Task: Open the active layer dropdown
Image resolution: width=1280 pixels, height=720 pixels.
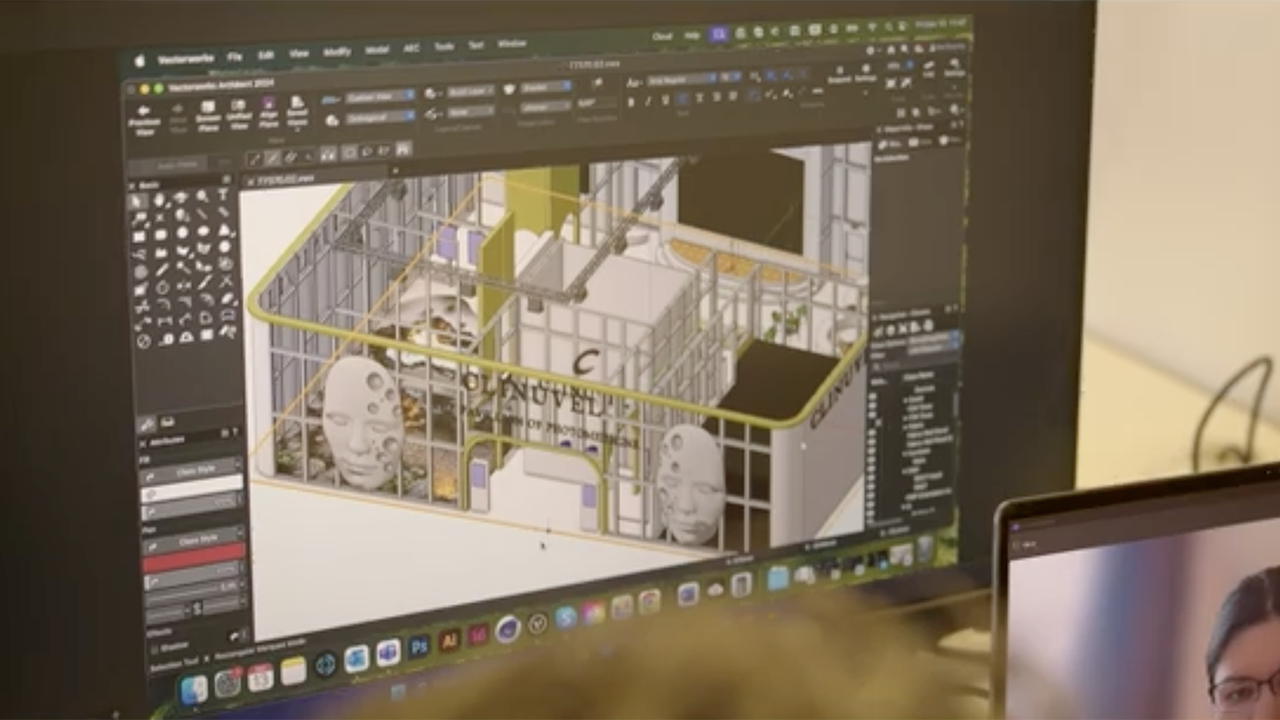Action: click(470, 91)
